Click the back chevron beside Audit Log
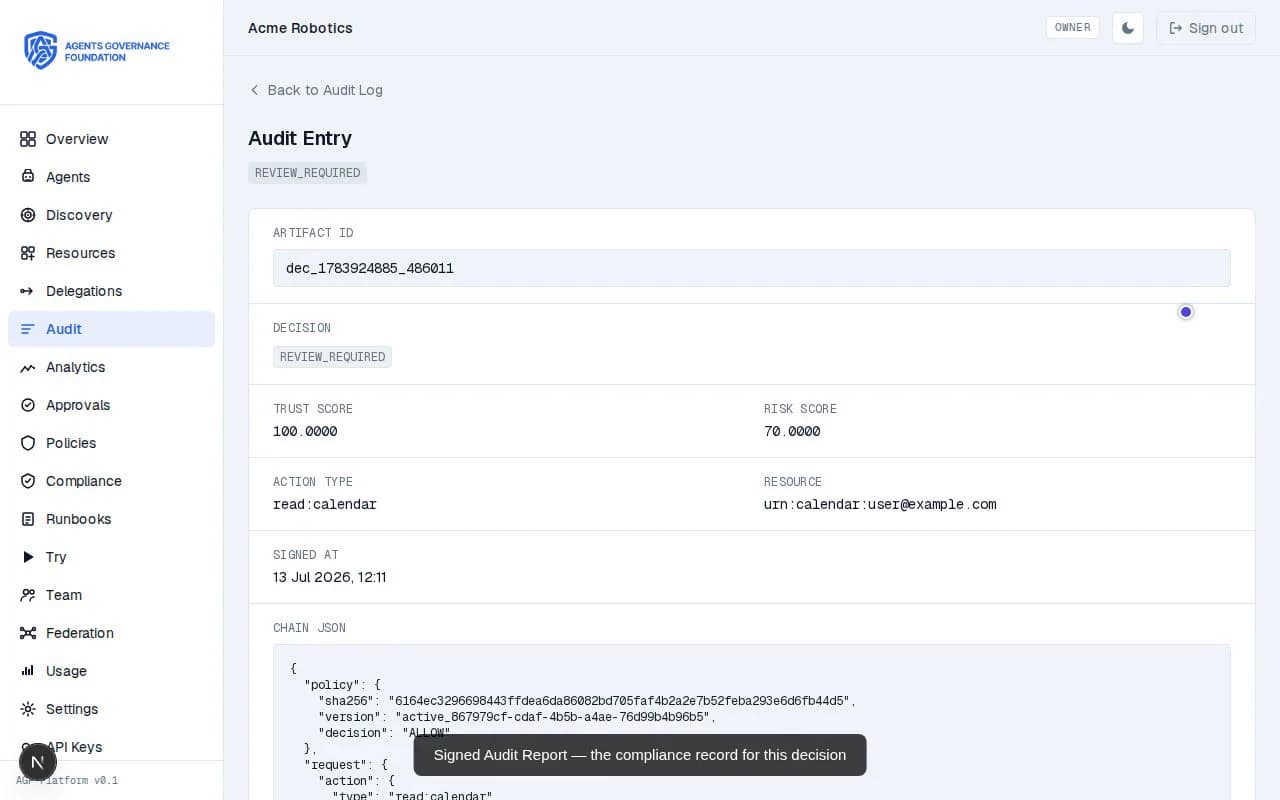The height and width of the screenshot is (800, 1280). coord(254,90)
